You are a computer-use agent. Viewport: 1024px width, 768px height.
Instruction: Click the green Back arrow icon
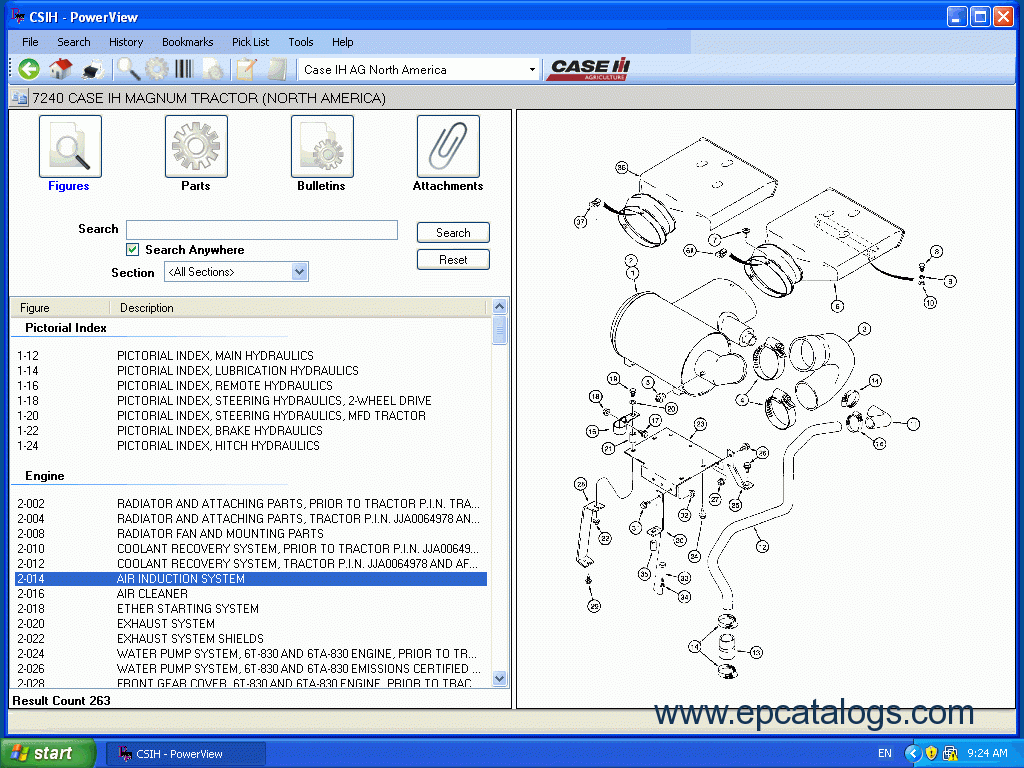pyautogui.click(x=29, y=69)
